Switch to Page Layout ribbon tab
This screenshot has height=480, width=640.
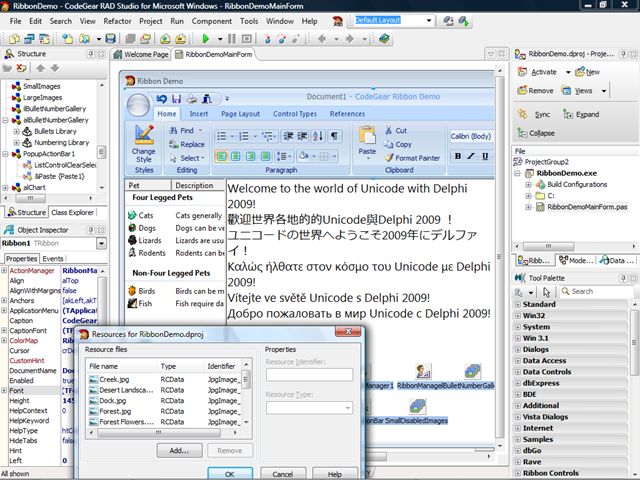(240, 114)
